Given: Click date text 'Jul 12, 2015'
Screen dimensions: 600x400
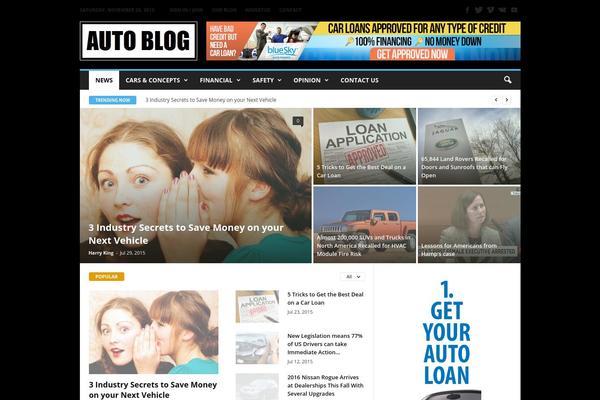Looking at the screenshot, I should point(300,362).
